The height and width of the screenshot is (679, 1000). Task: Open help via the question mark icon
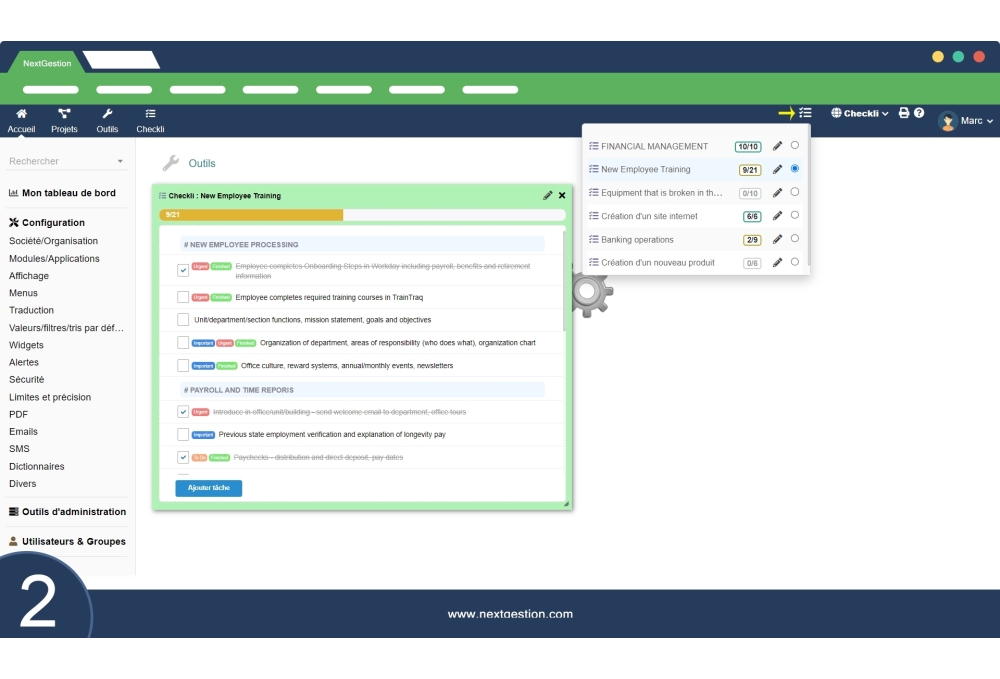[x=918, y=113]
